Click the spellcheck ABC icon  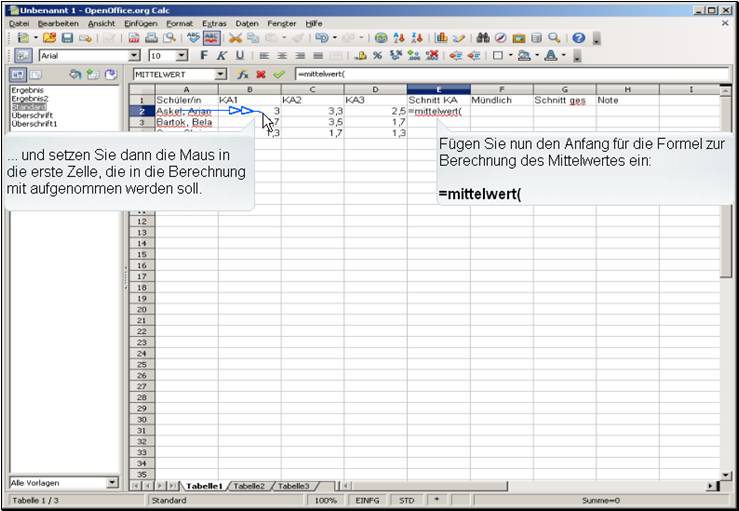click(194, 38)
